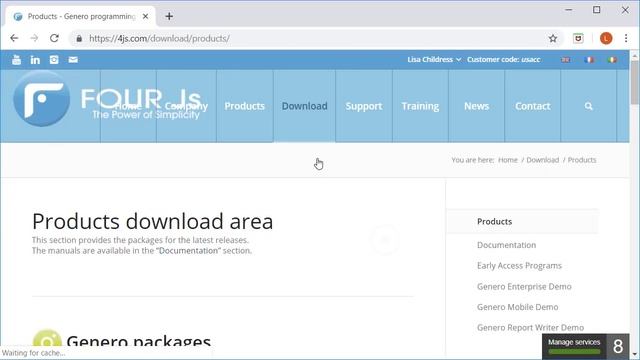Open Early Access Programs sidebar link

(519, 266)
